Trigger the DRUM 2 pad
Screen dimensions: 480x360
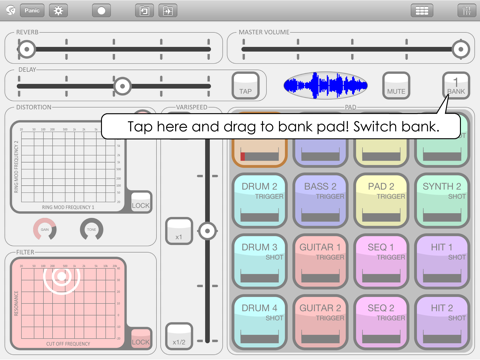[x=260, y=201]
